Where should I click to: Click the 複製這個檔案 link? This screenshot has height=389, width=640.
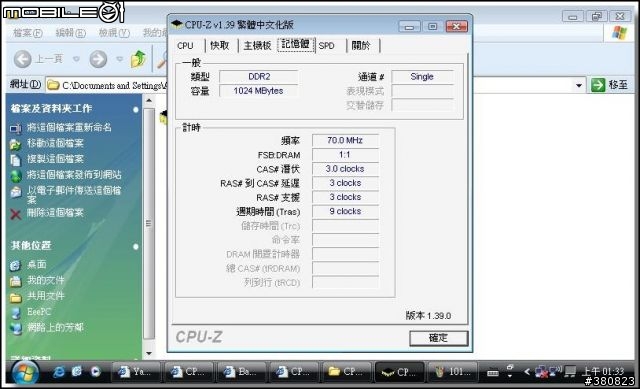pos(55,159)
